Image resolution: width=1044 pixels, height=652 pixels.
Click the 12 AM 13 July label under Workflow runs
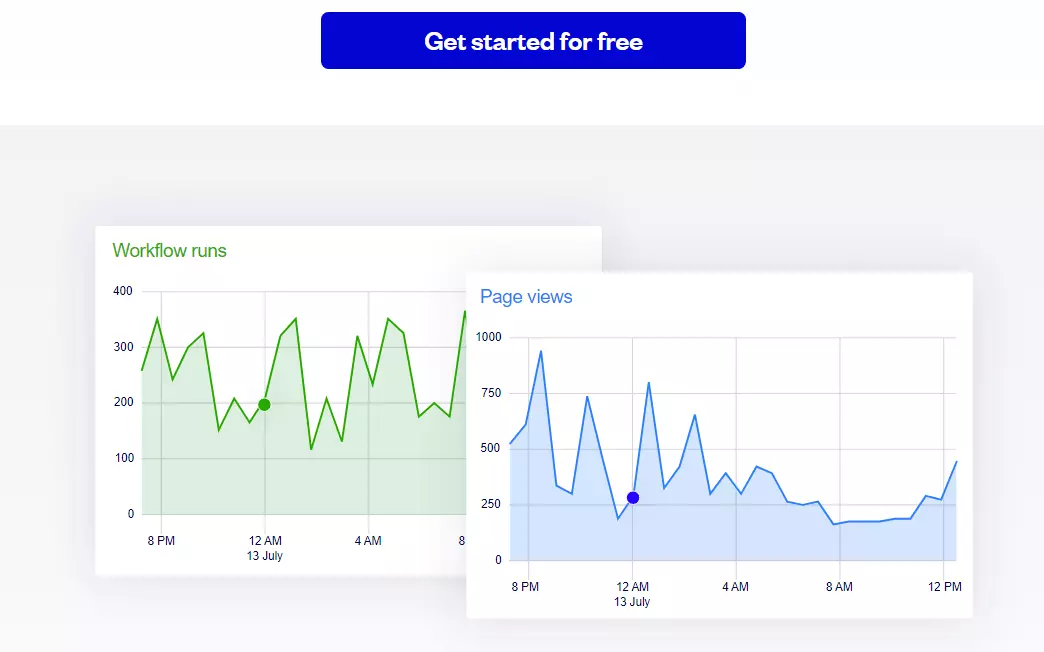coord(265,548)
